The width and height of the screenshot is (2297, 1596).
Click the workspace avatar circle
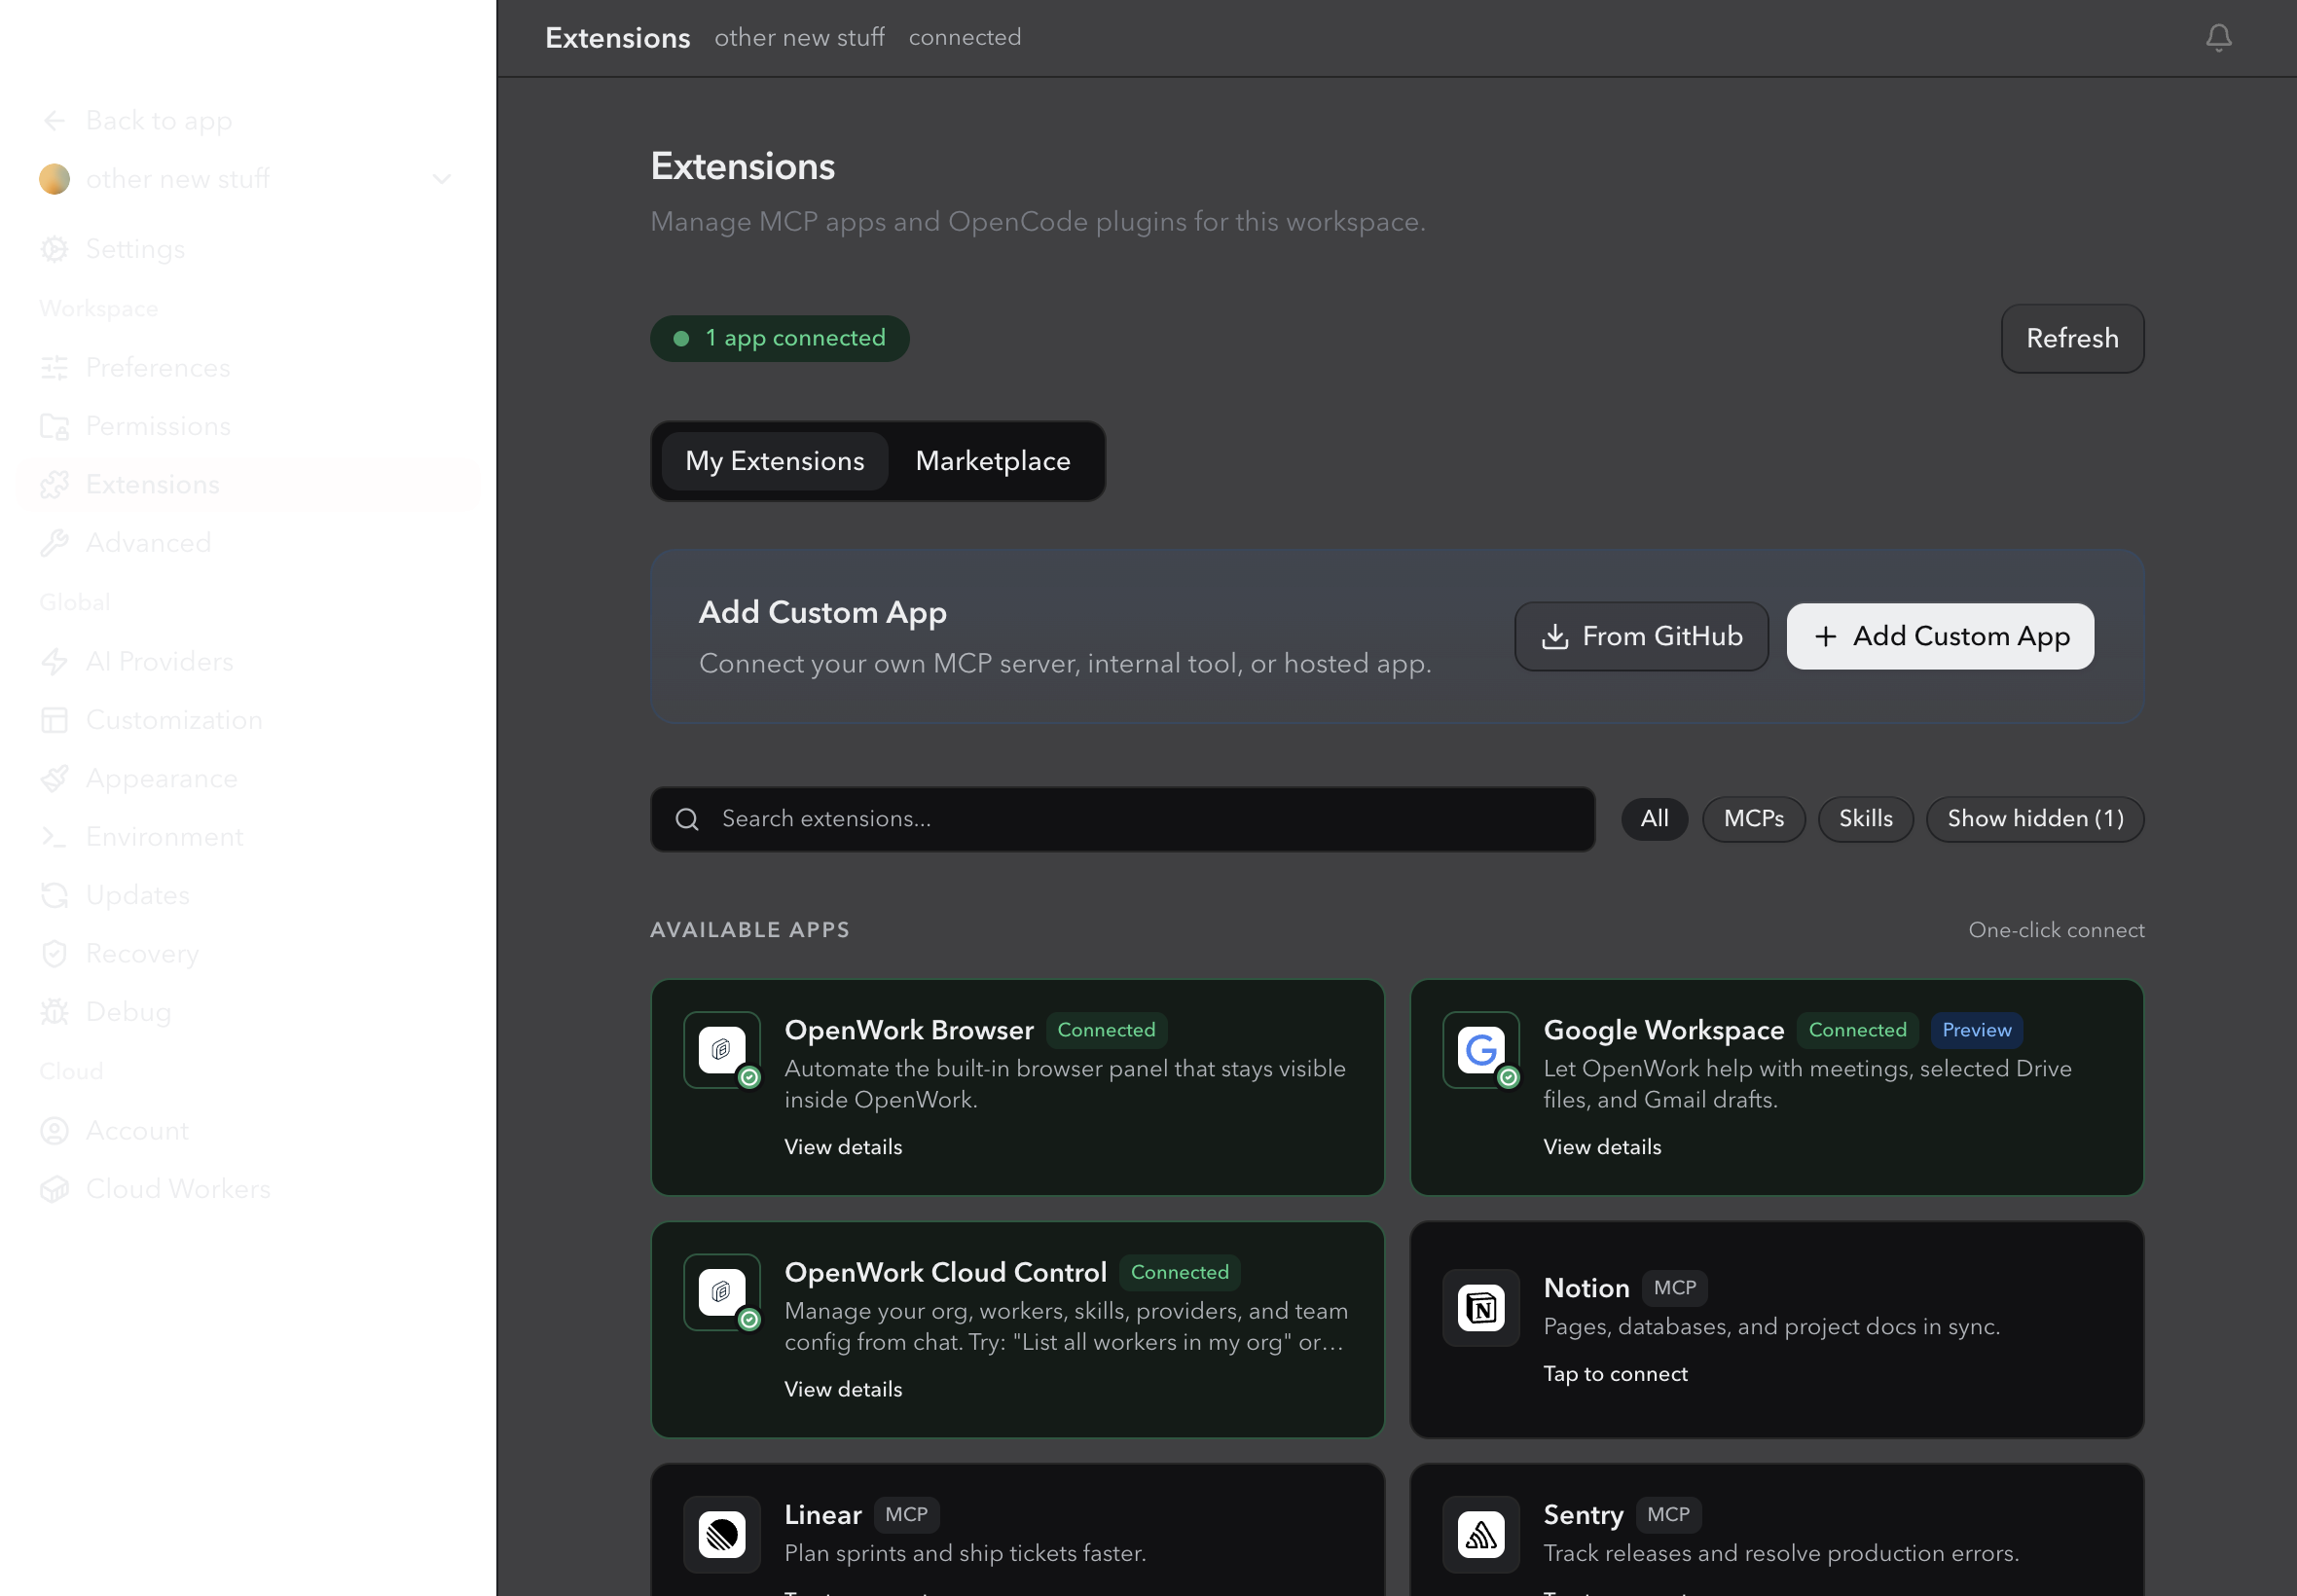click(54, 179)
